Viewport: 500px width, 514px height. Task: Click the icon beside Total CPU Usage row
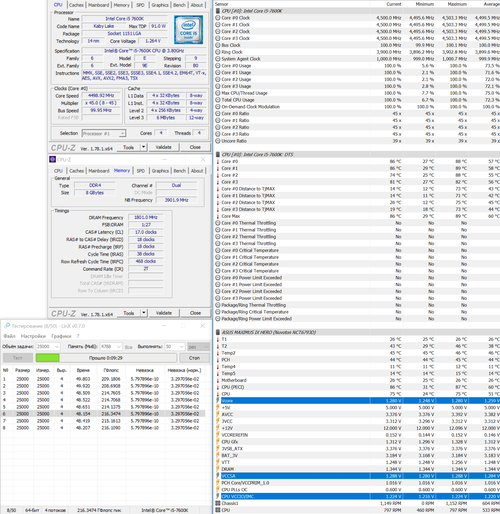pyautogui.click(x=218, y=100)
